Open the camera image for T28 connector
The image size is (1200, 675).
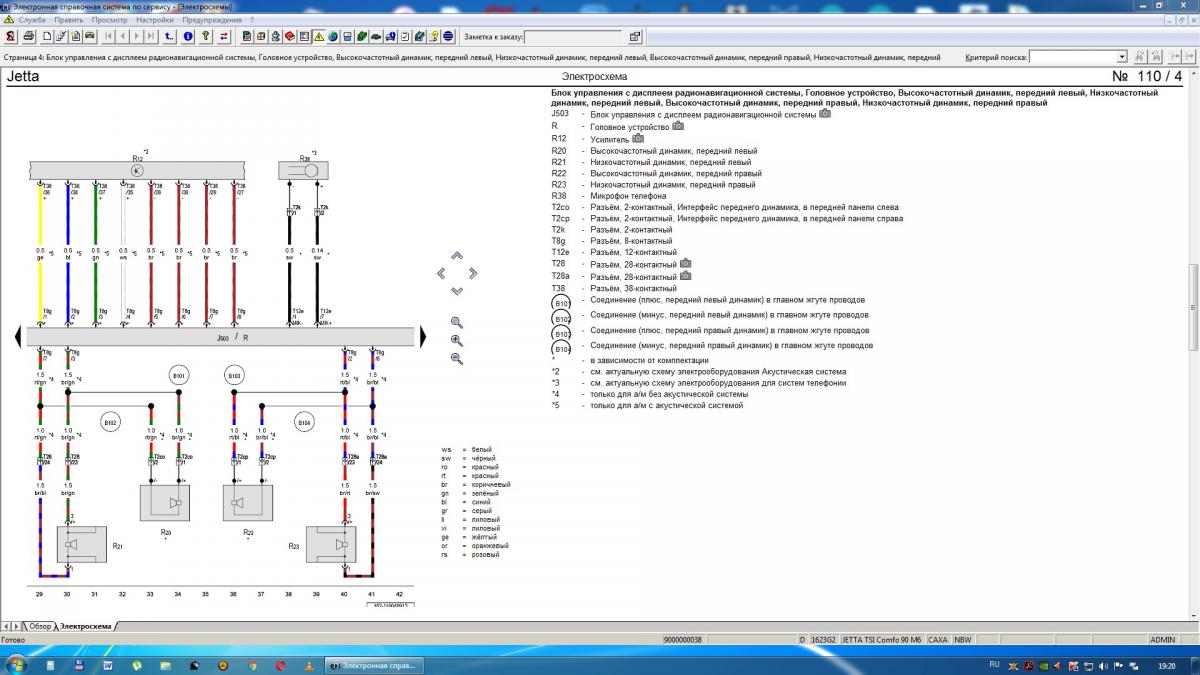(686, 264)
